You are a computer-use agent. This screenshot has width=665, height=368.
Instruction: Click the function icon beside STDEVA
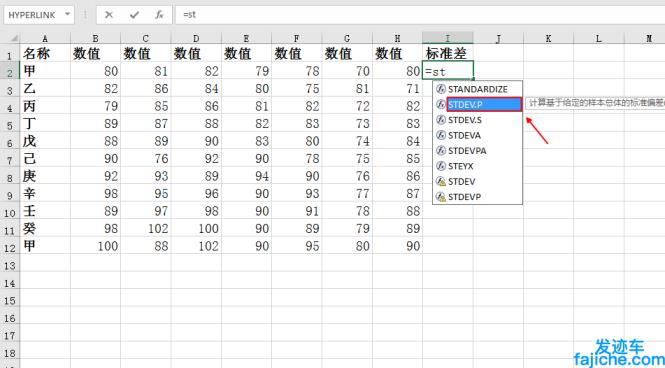(x=441, y=135)
